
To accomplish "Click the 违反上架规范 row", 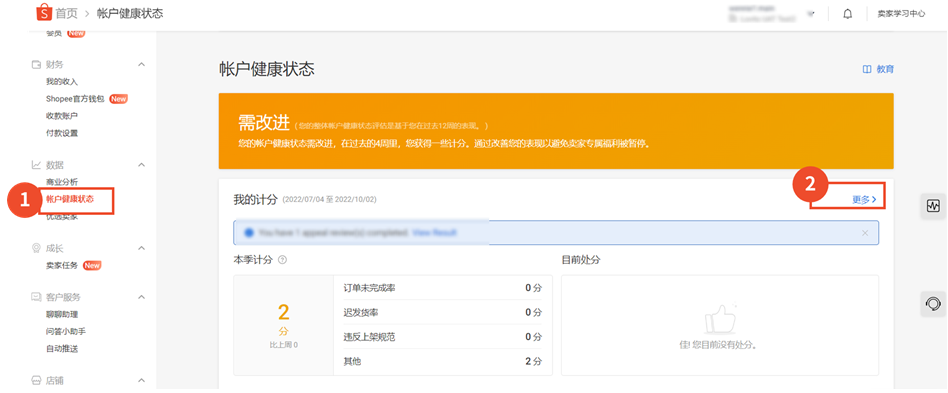I will coord(443,337).
